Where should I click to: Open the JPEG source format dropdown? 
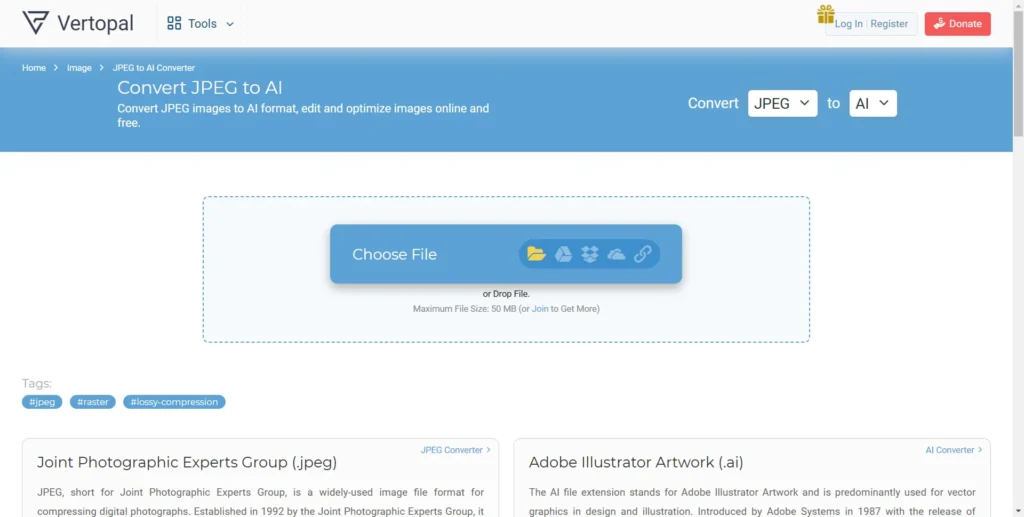(782, 103)
